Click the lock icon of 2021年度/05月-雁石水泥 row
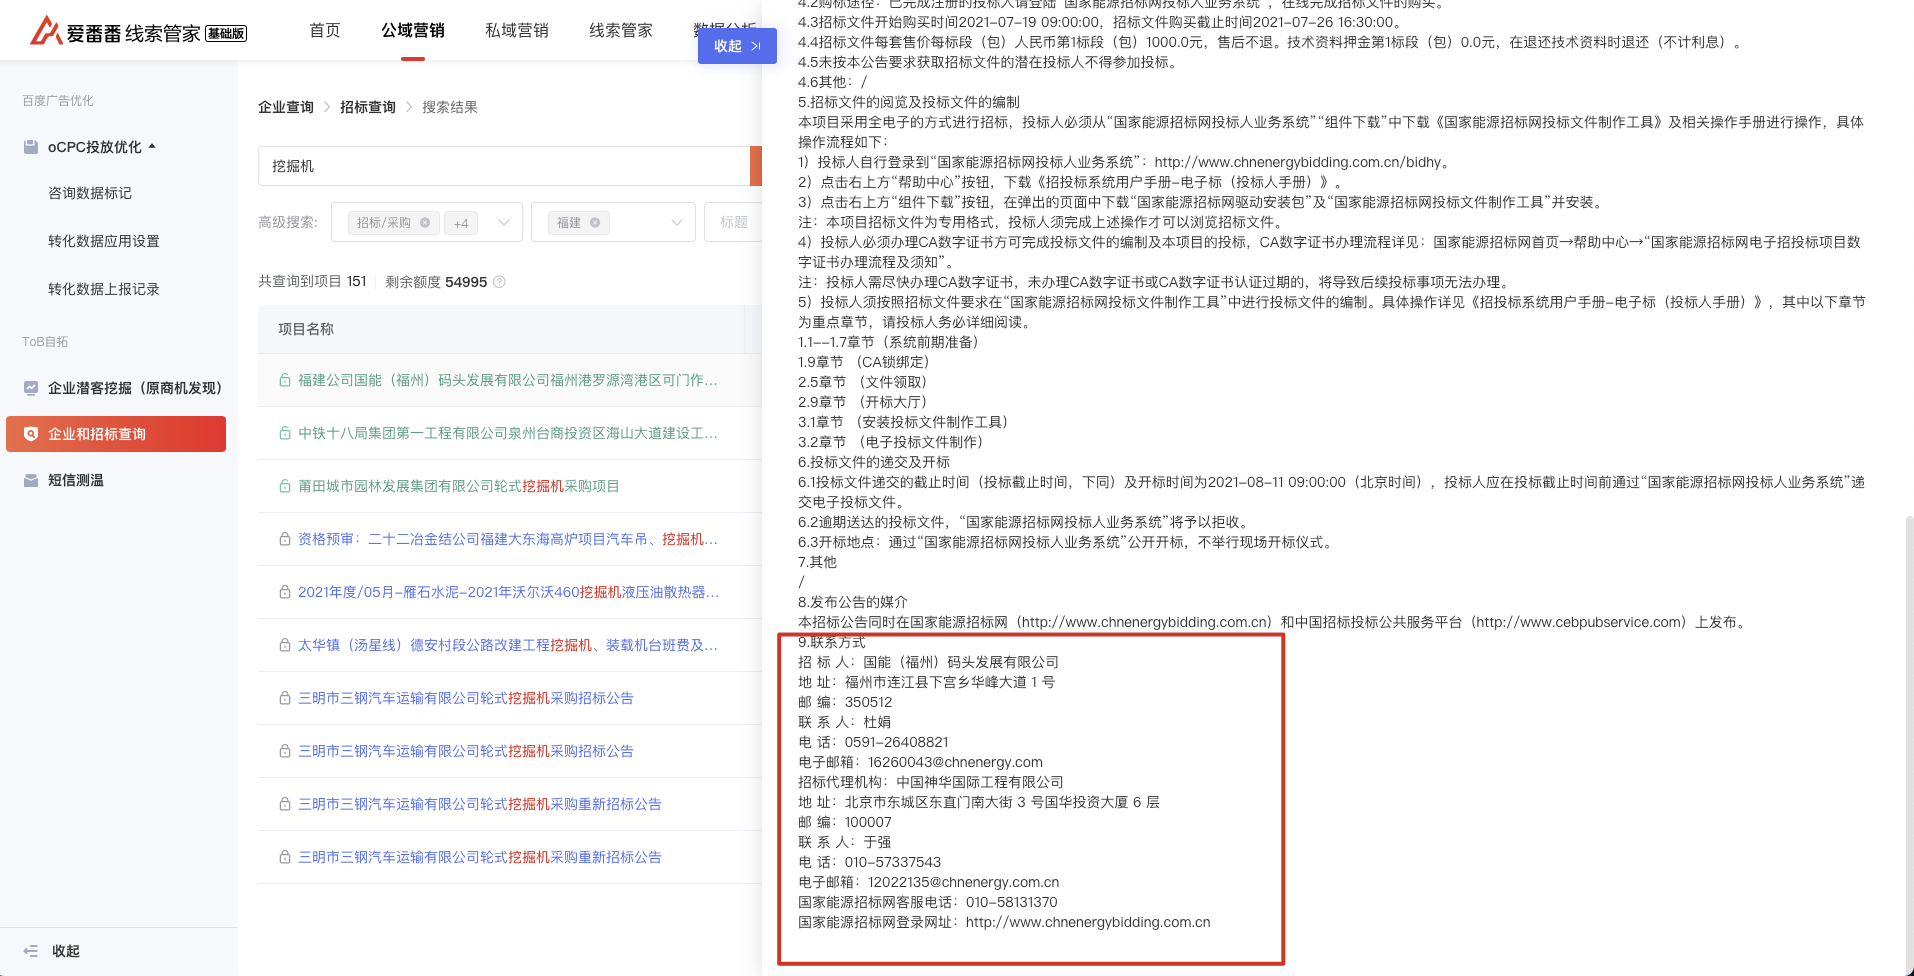1914x976 pixels. [285, 592]
